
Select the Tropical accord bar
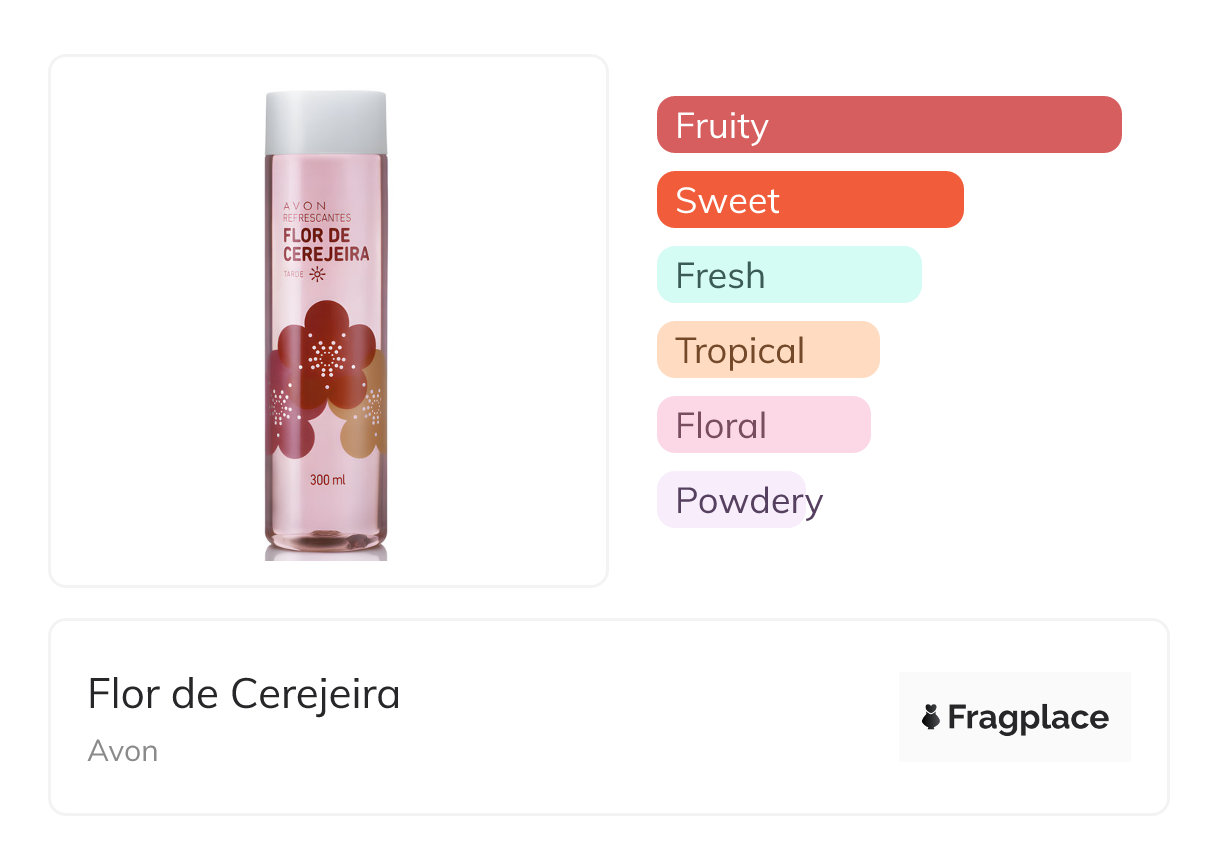[767, 350]
